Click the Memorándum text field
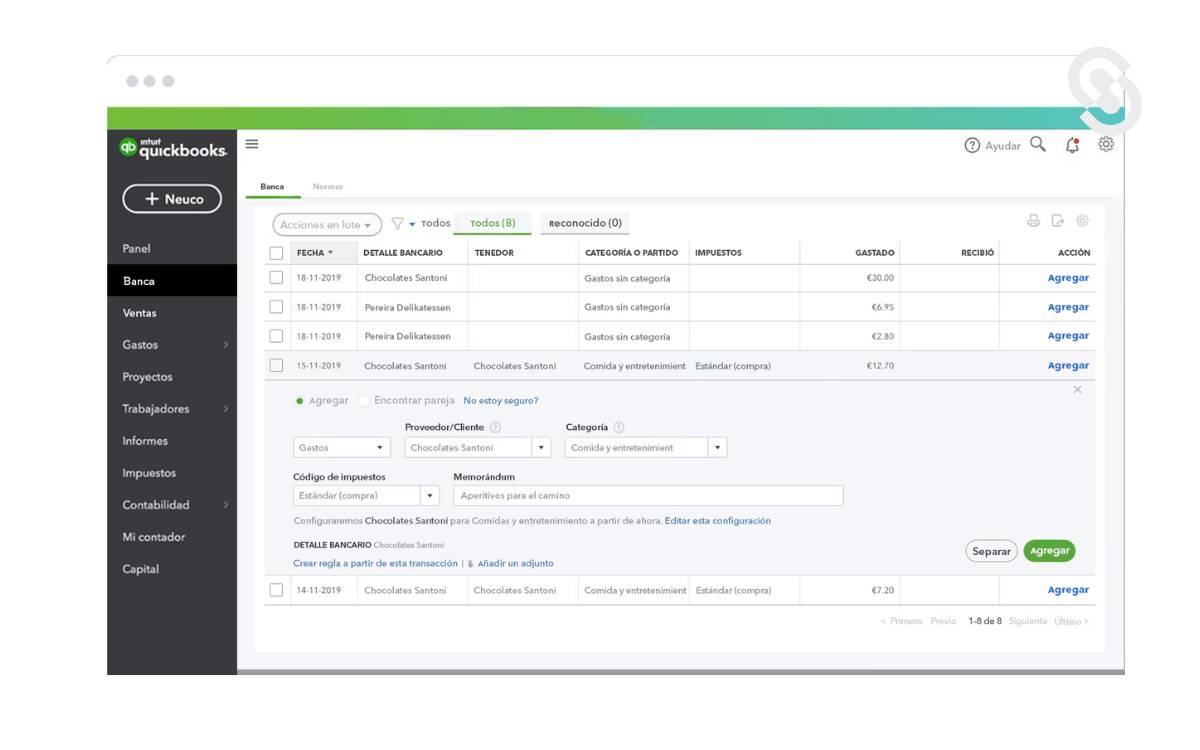The image size is (1200, 750). coord(647,496)
